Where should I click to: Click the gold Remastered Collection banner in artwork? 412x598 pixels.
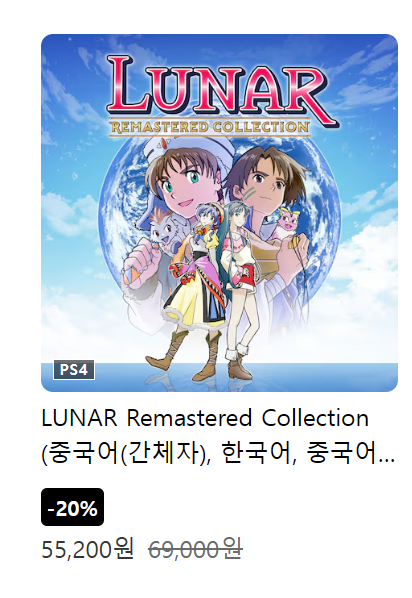coord(209,127)
